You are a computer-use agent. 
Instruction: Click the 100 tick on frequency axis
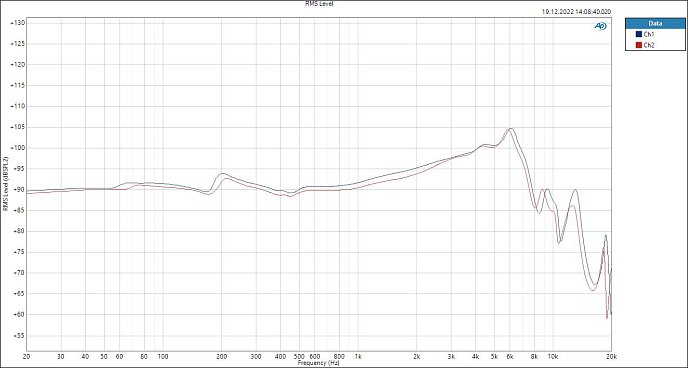tap(163, 357)
